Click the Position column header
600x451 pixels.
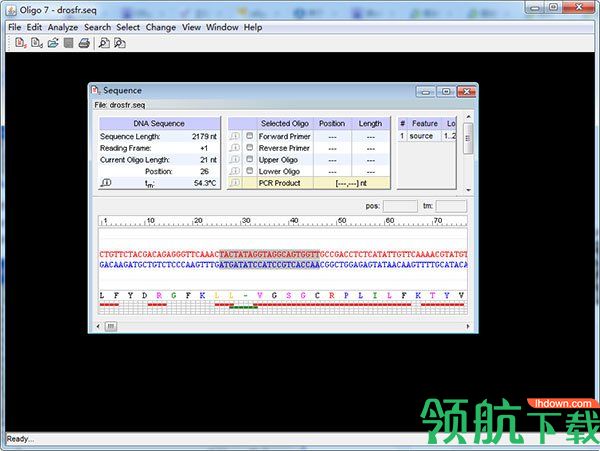click(x=332, y=124)
